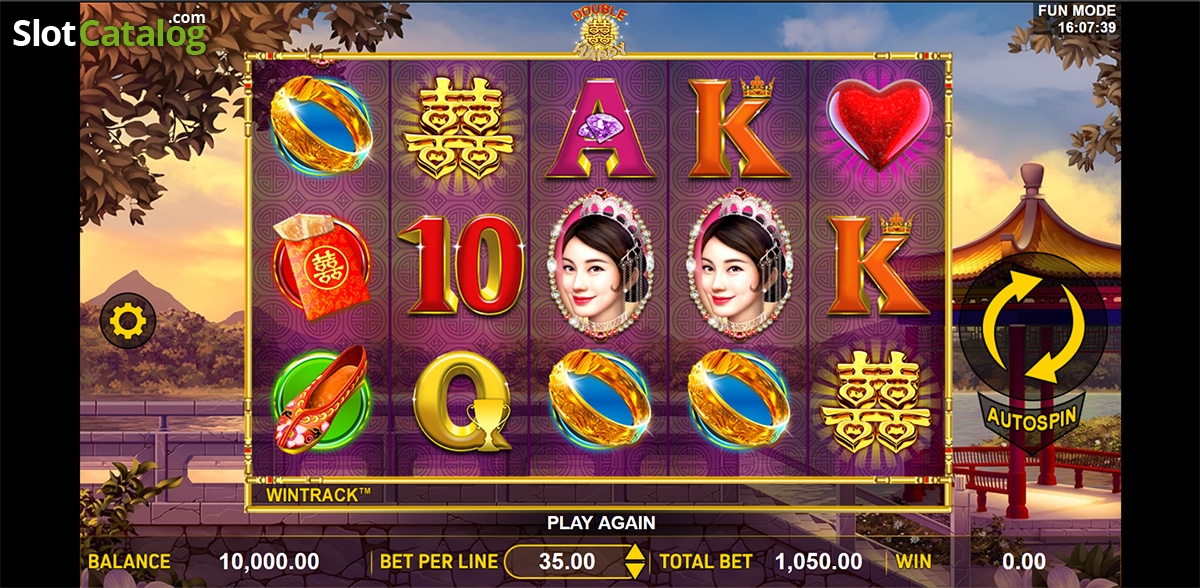Increase bet per line with up arrow
Screen dimensions: 1200x588
[634, 553]
